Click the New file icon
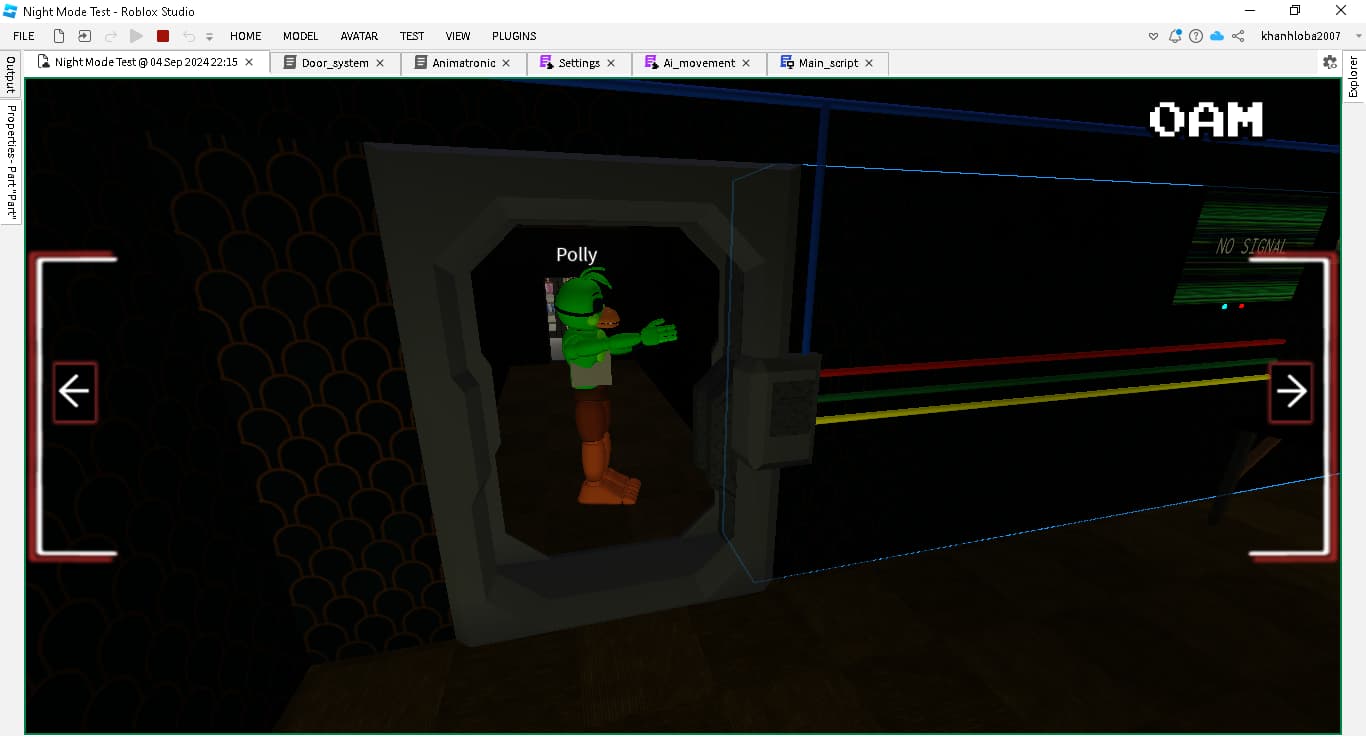Viewport: 1366px width, 745px height. pyautogui.click(x=59, y=36)
